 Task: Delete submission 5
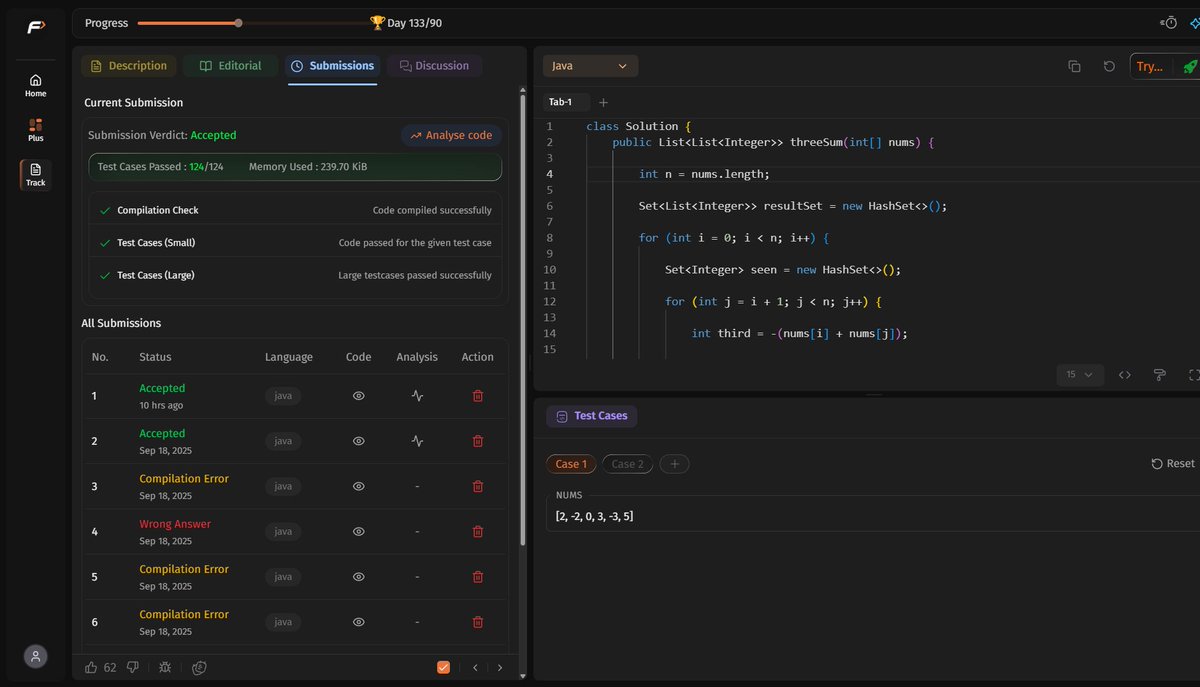pyautogui.click(x=477, y=577)
